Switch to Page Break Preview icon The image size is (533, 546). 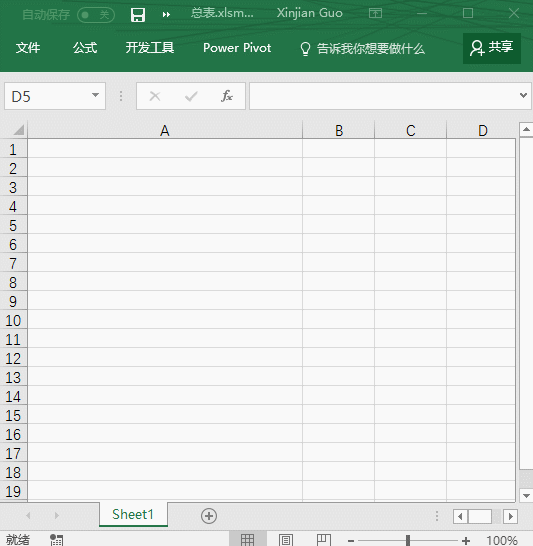pos(323,540)
